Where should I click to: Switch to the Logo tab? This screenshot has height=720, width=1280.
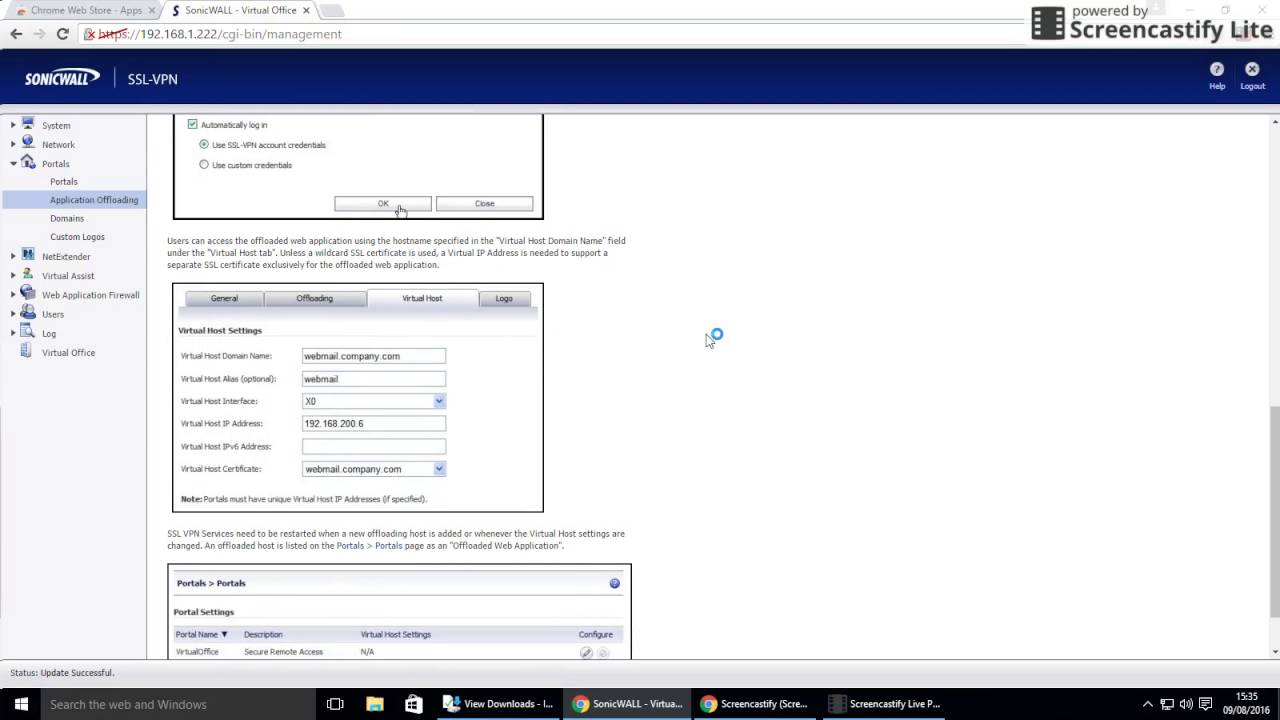click(x=504, y=298)
